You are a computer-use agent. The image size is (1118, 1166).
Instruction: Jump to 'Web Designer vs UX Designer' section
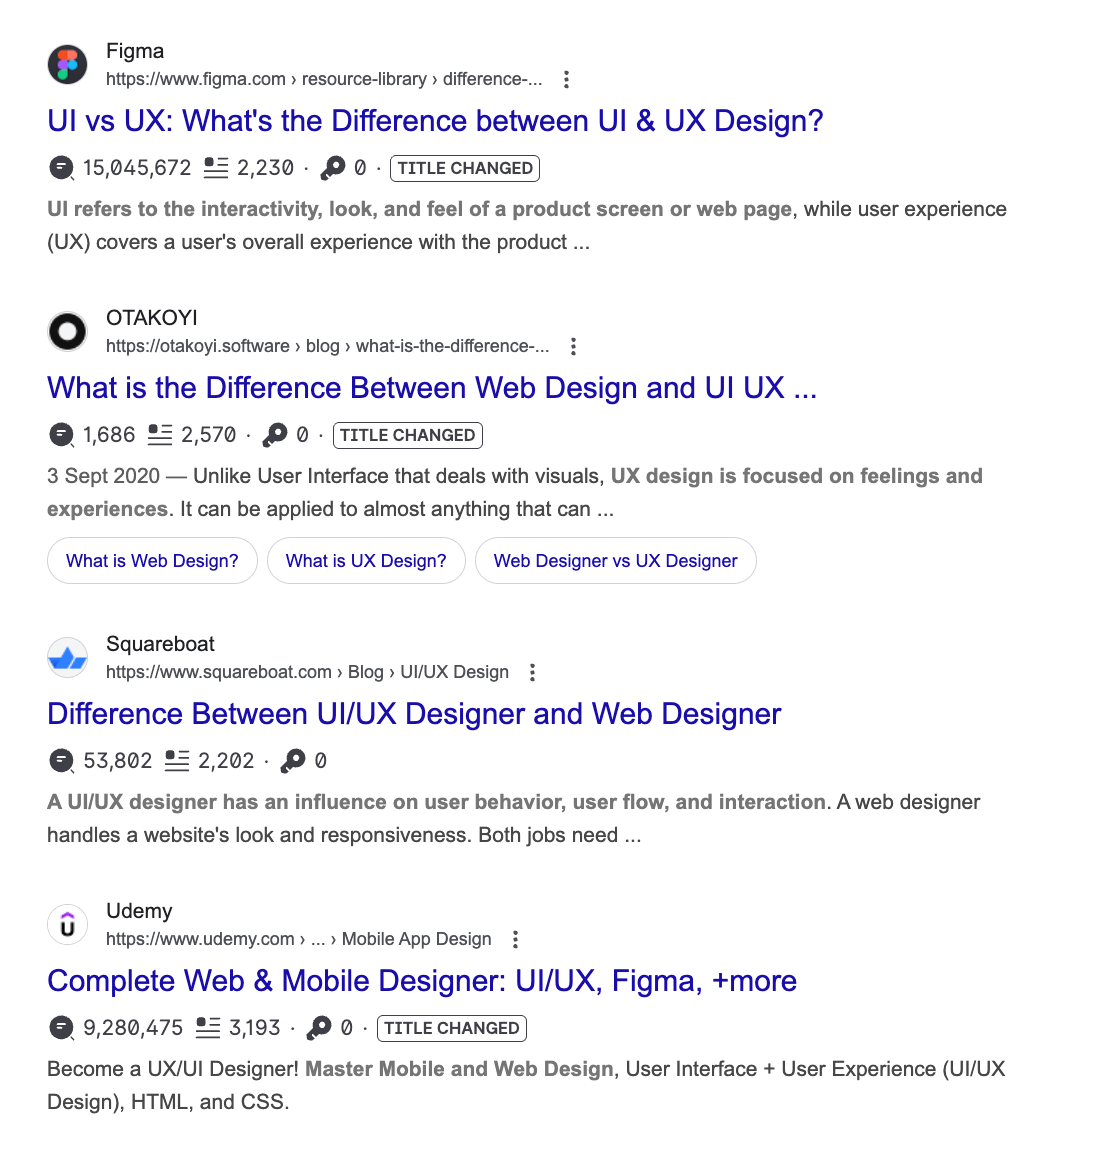pos(615,561)
